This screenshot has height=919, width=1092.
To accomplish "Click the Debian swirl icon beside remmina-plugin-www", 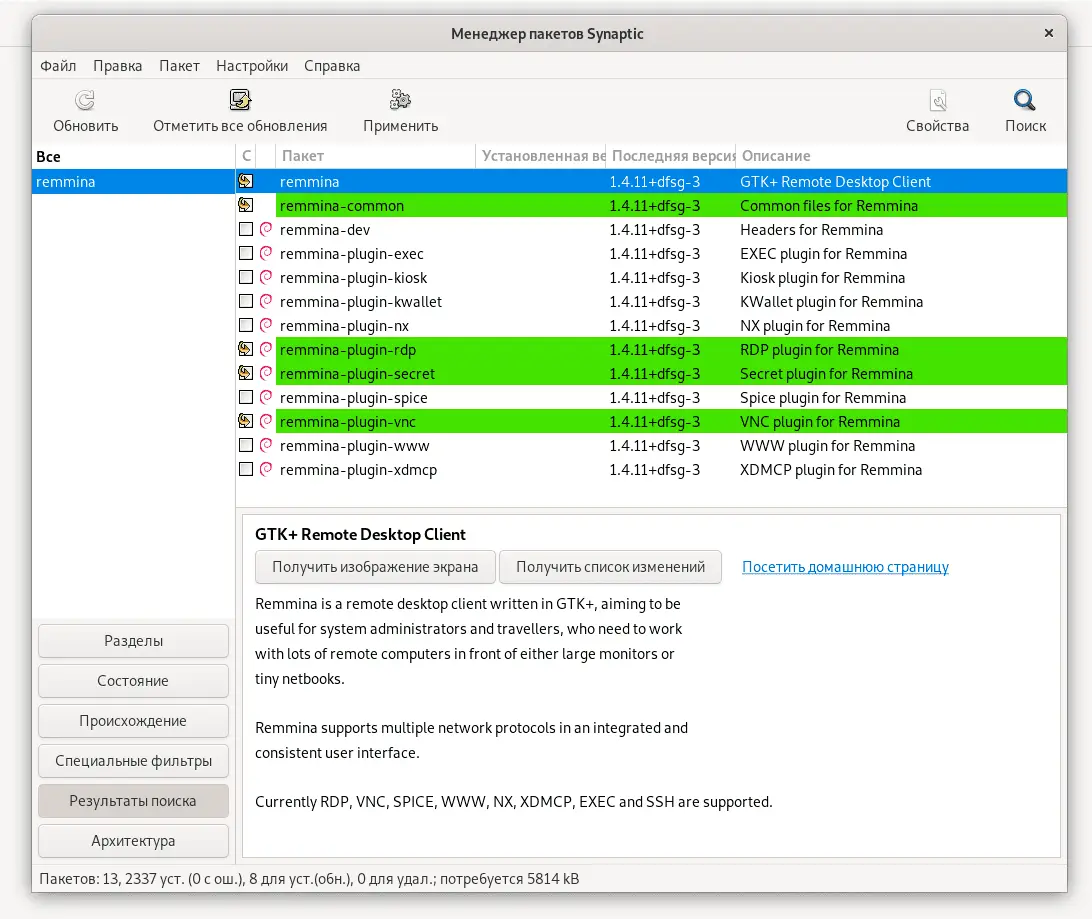I will [x=266, y=446].
